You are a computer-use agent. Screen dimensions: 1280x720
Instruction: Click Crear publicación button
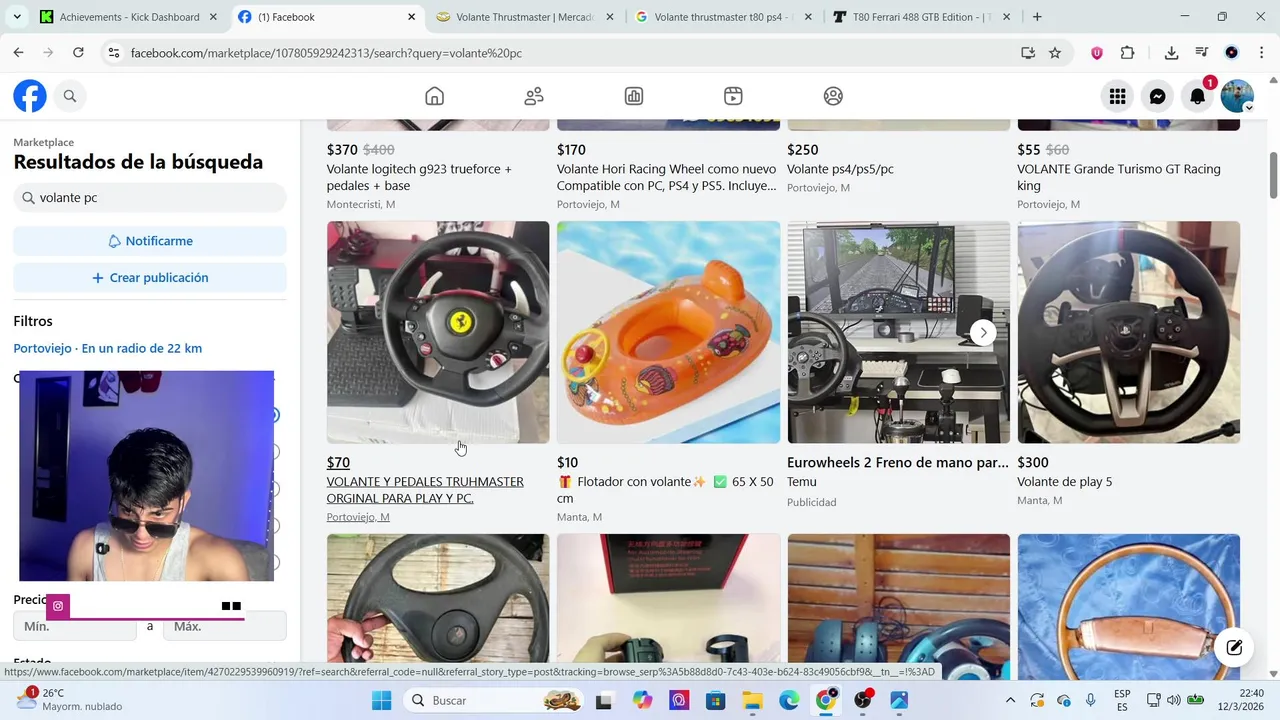tap(150, 277)
